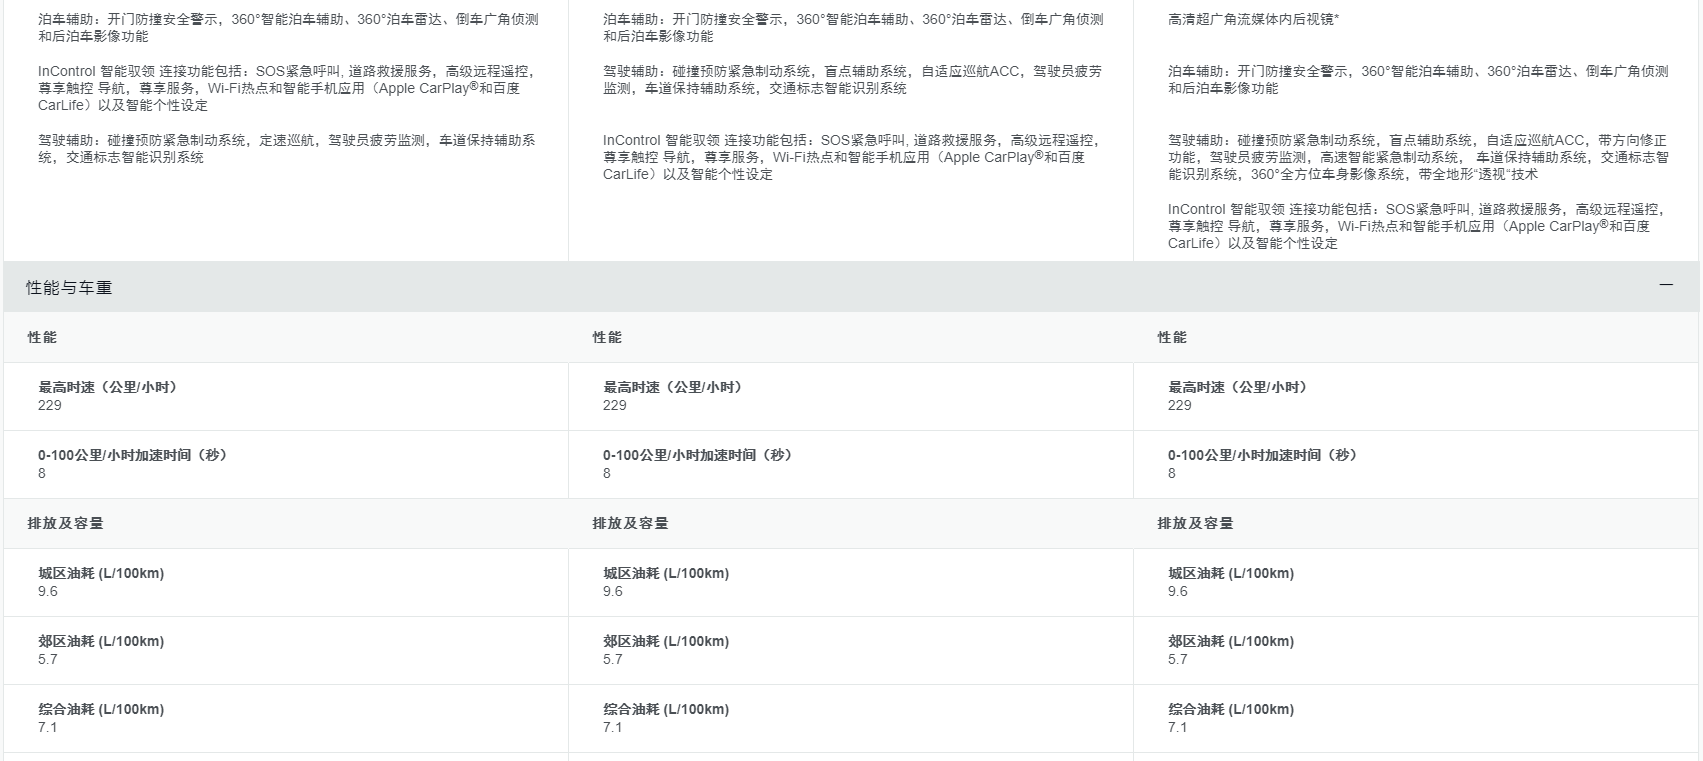Image resolution: width=1703 pixels, height=761 pixels.
Task: Click 排放及容量 heading in left column
Action: pos(65,524)
